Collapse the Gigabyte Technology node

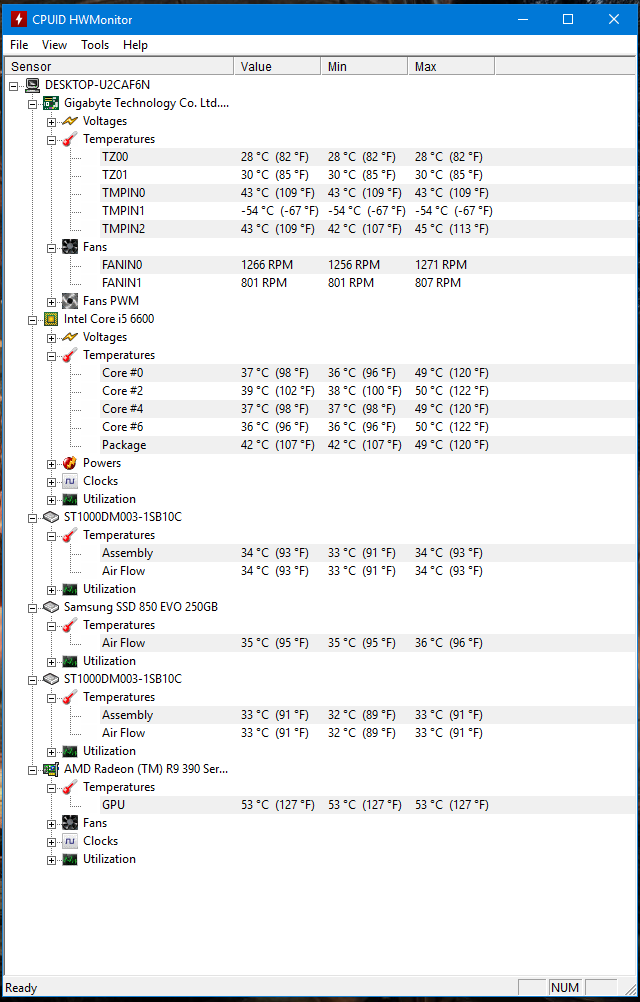tap(33, 104)
